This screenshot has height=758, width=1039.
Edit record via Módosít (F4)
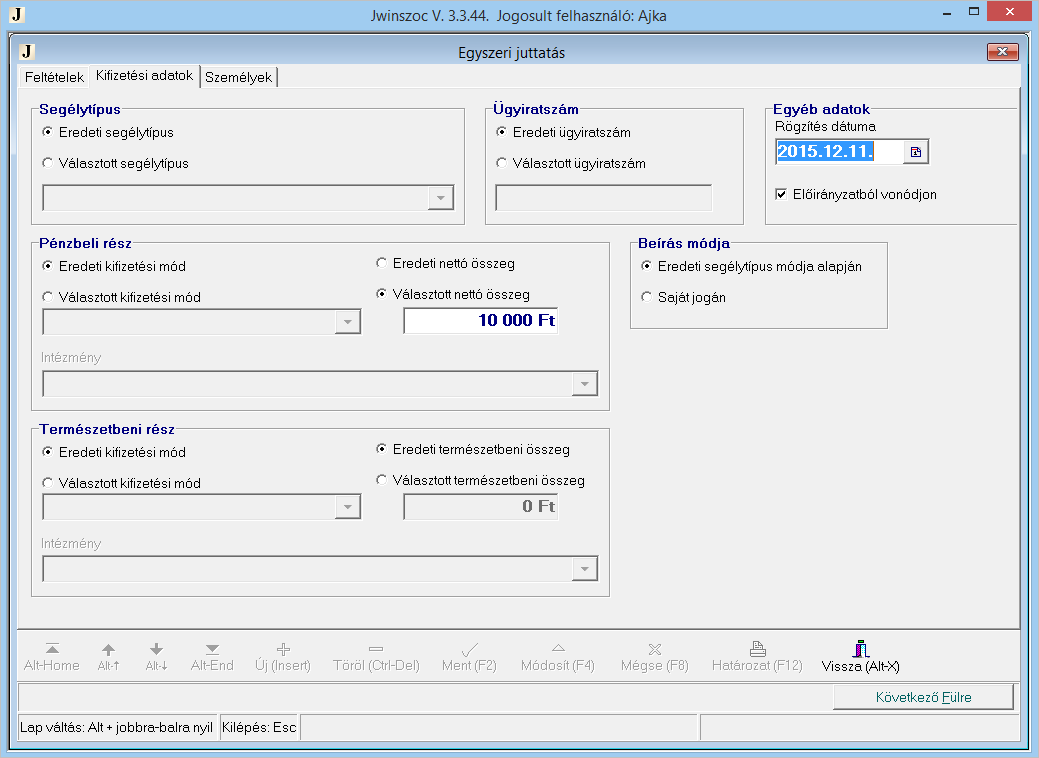pos(558,657)
